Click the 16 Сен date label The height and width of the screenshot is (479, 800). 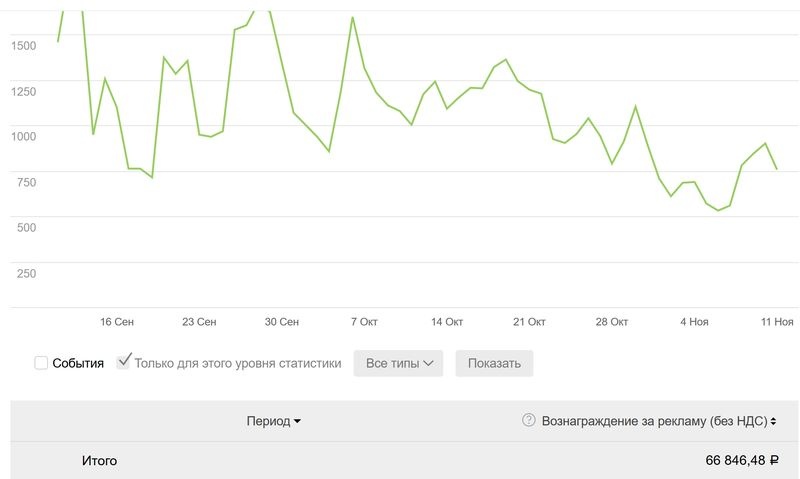point(117,322)
